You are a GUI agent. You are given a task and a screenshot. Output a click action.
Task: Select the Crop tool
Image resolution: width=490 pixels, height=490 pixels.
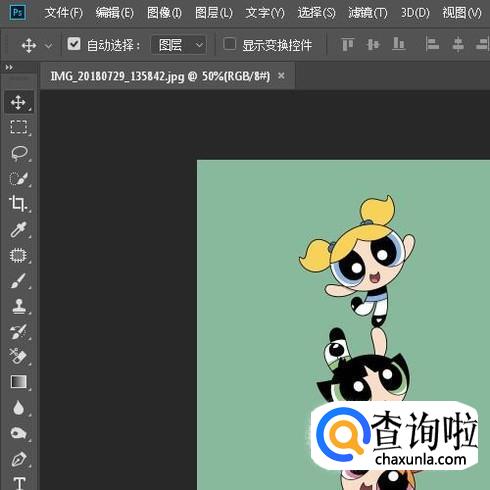point(19,204)
